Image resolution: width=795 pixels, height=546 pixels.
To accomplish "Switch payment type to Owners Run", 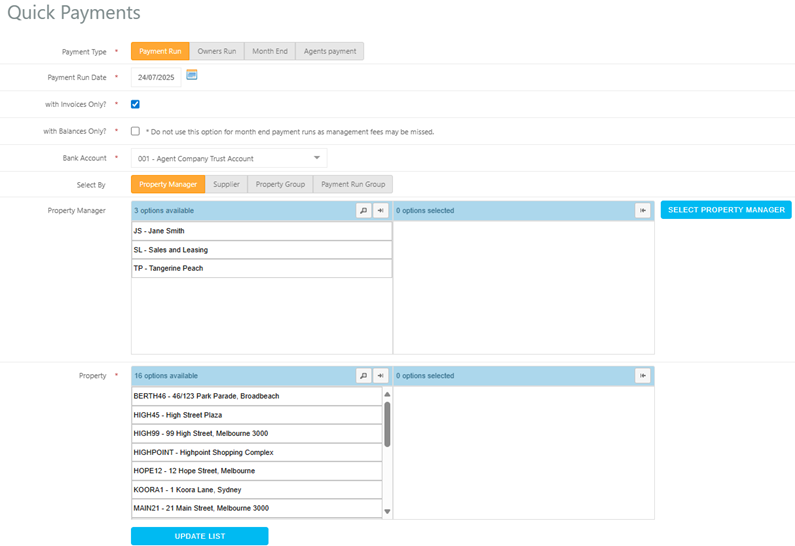I will pyautogui.click(x=217, y=51).
